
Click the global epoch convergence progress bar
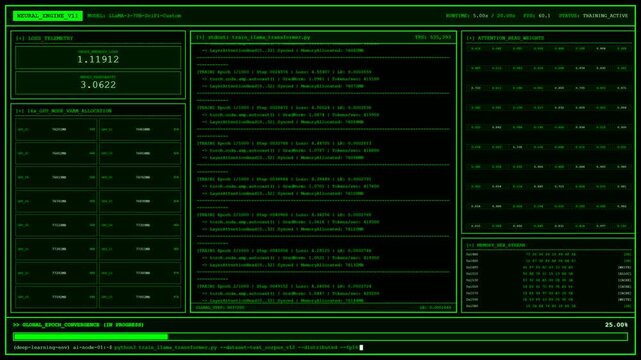point(320,337)
